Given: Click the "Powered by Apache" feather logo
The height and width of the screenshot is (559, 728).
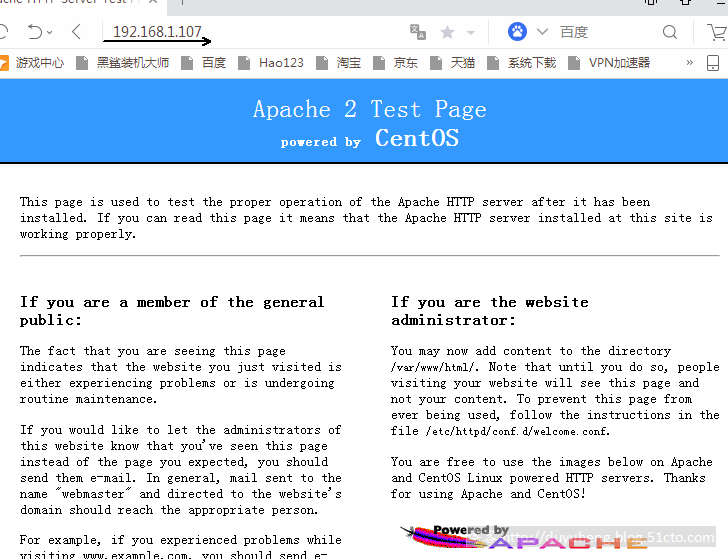Looking at the screenshot, I should 522,538.
